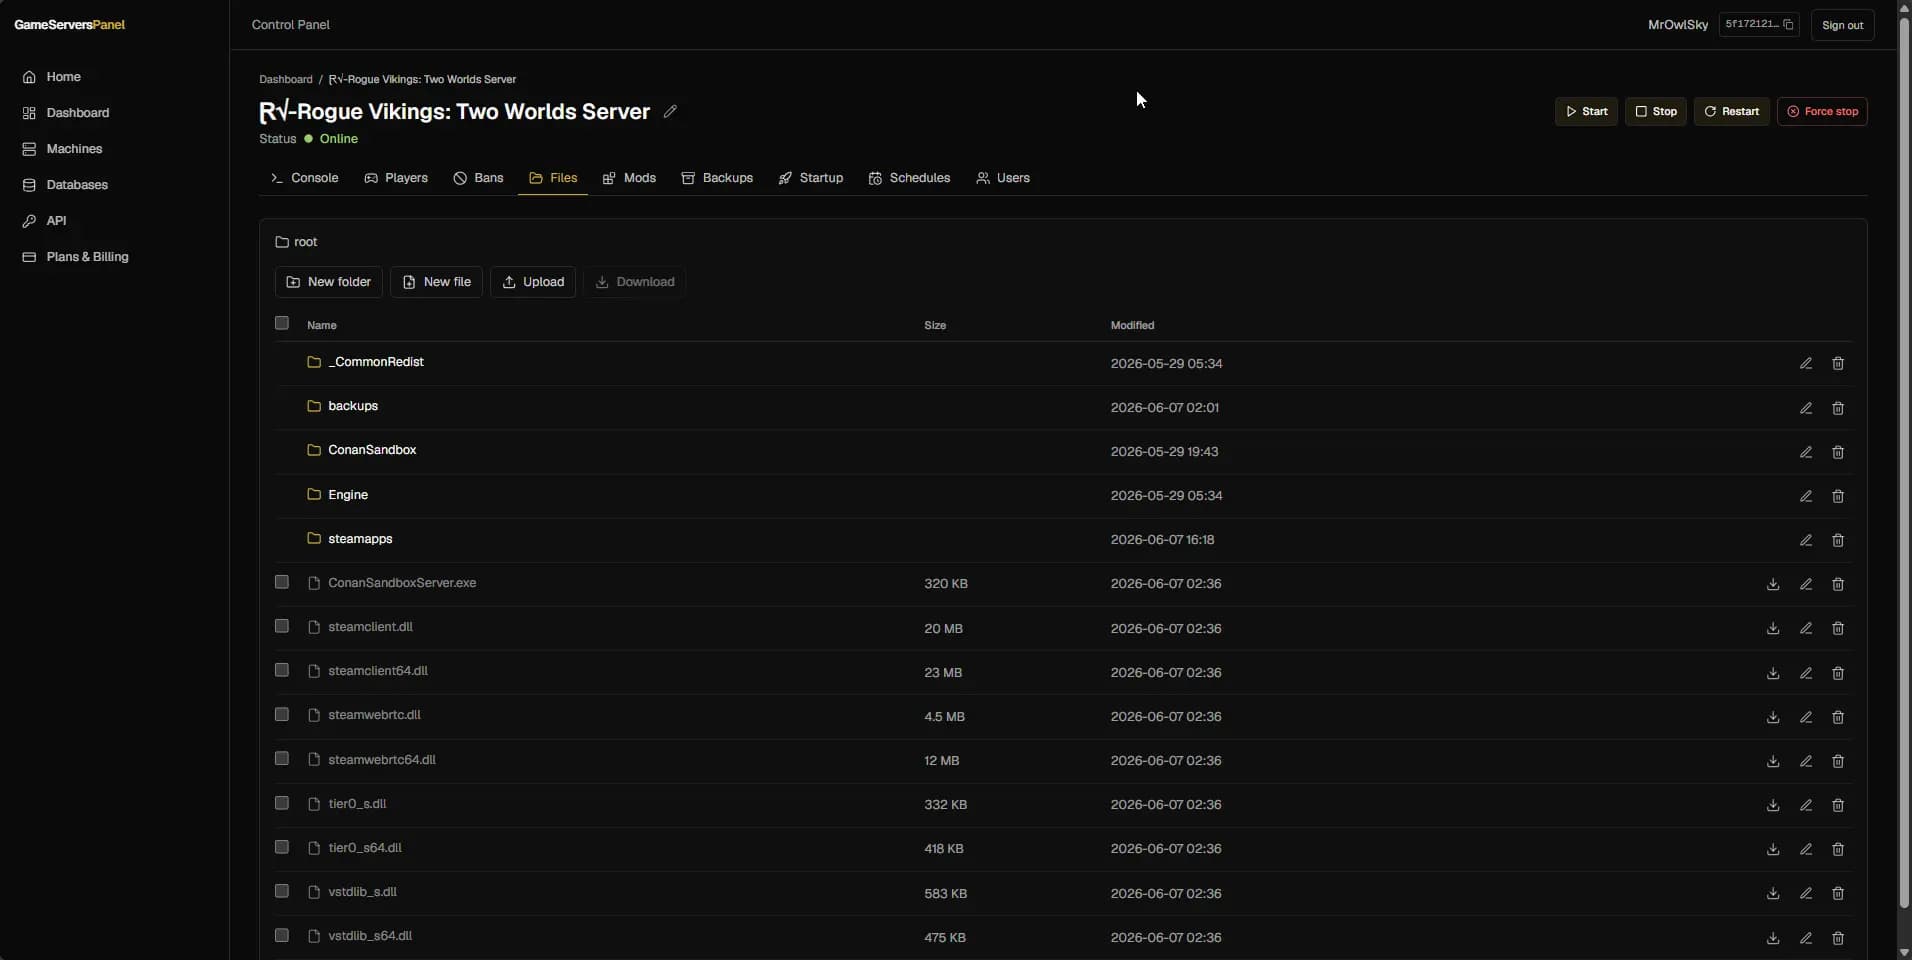Rename the ConanSandbox folder
This screenshot has height=960, width=1912.
1806,452
